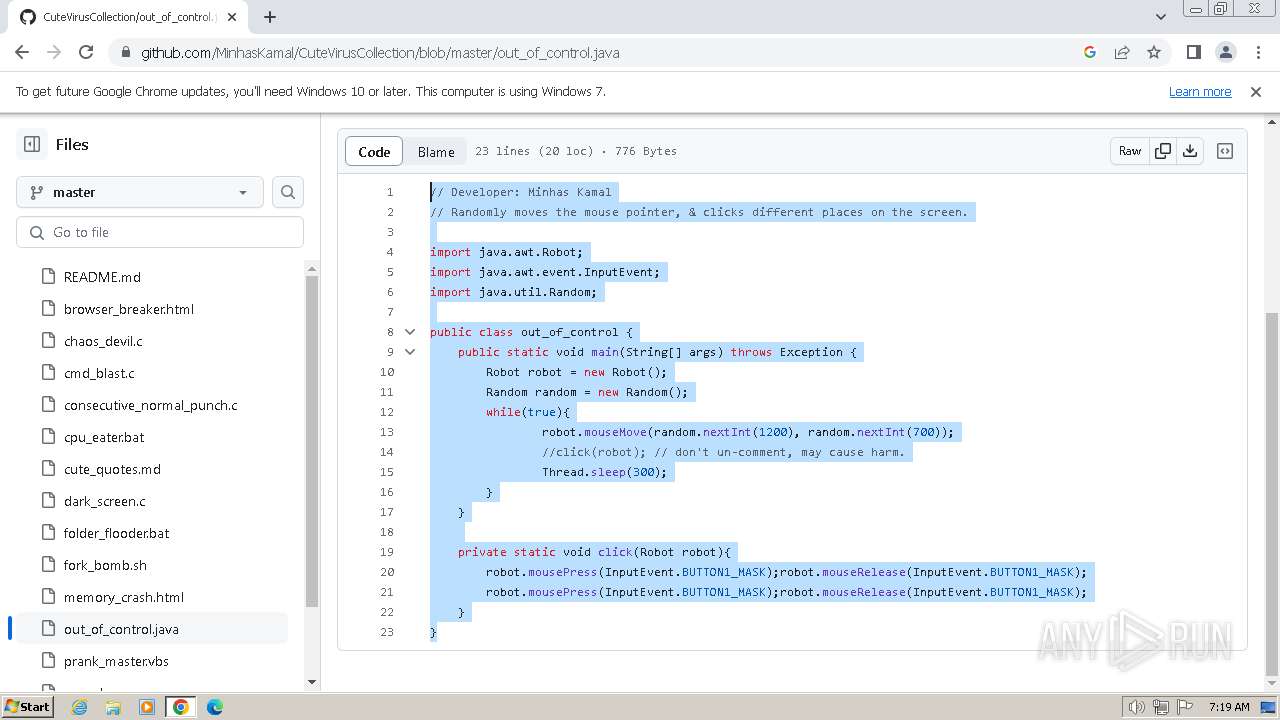The height and width of the screenshot is (720, 1280).
Task: Follow the Learn more link
Action: (1200, 91)
